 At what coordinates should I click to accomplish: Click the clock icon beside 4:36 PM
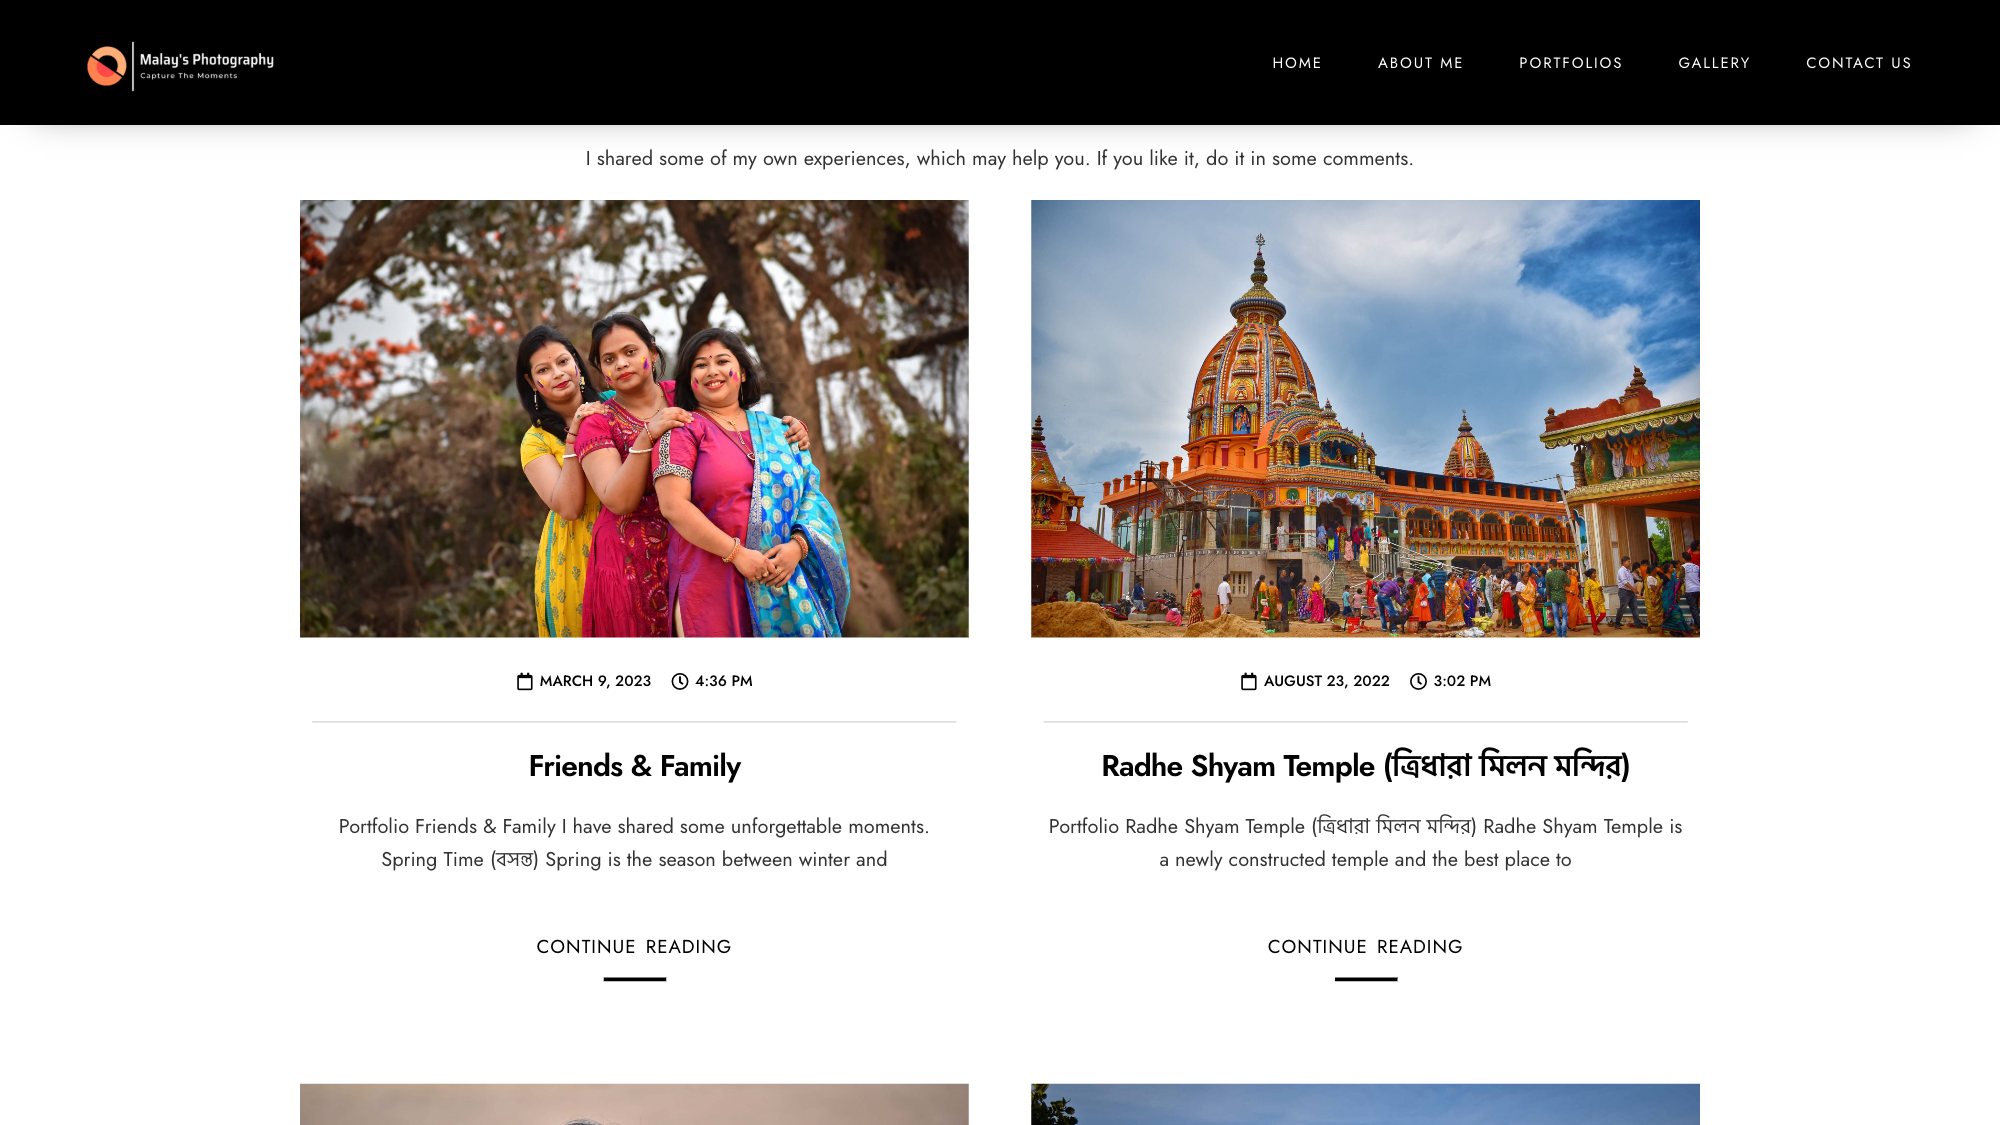coord(680,681)
